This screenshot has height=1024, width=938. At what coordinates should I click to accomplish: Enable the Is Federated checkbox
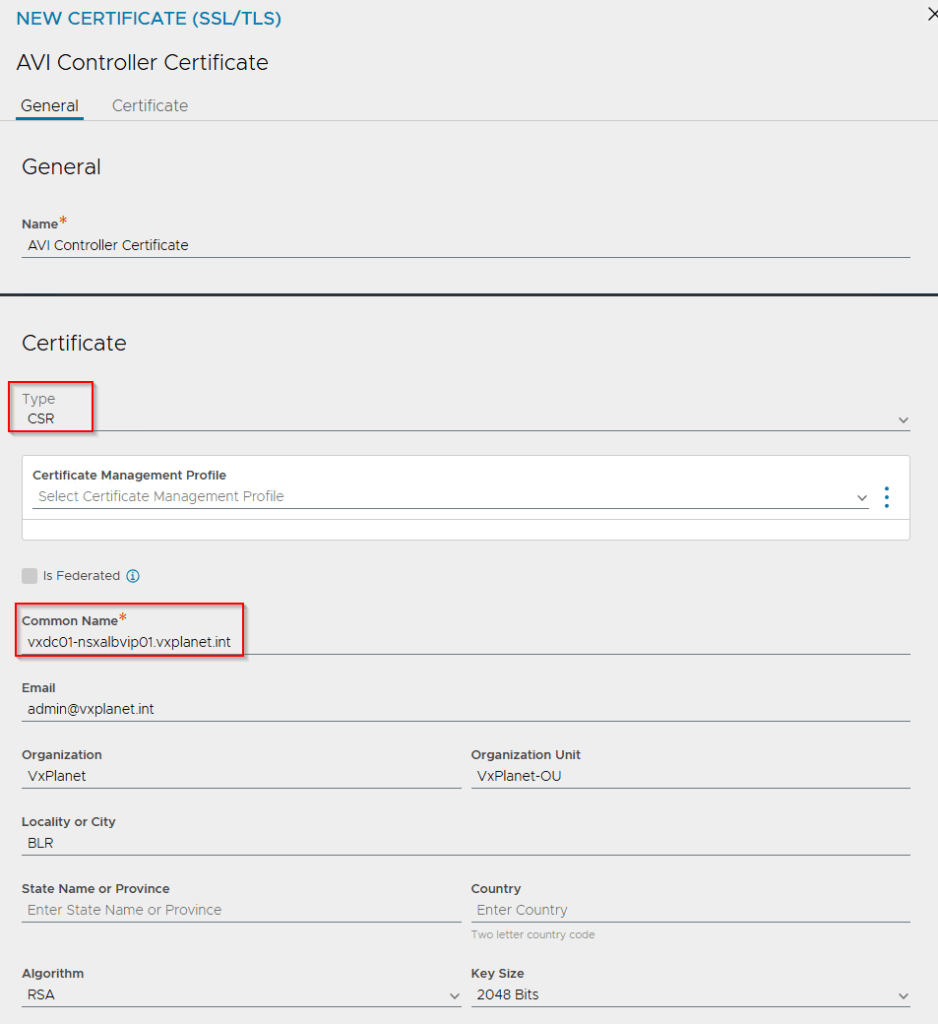[29, 576]
